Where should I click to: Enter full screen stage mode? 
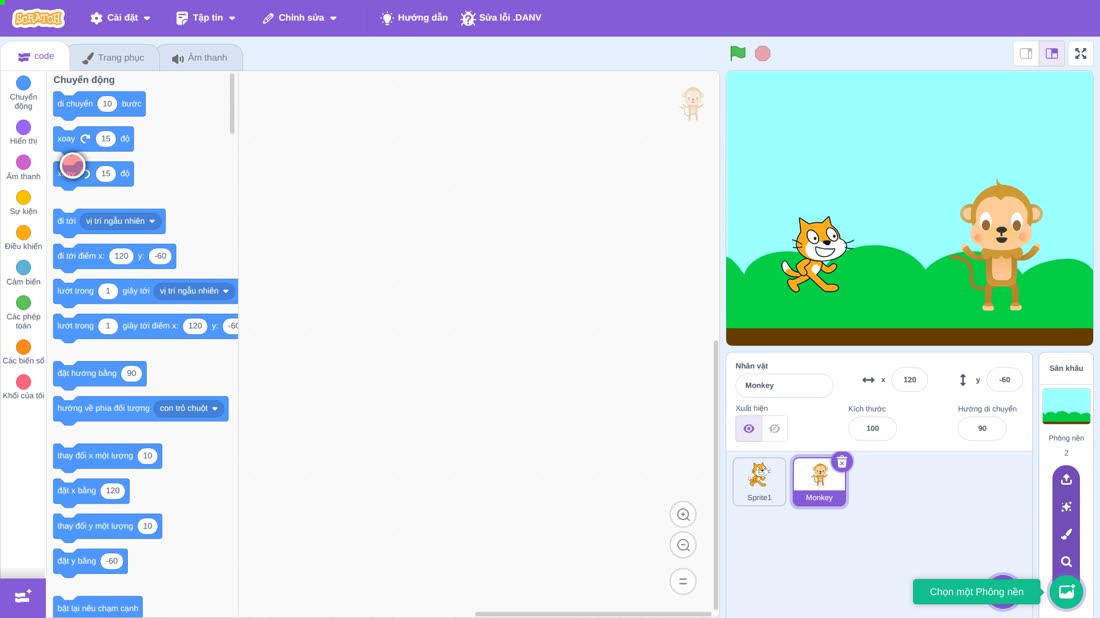point(1080,53)
